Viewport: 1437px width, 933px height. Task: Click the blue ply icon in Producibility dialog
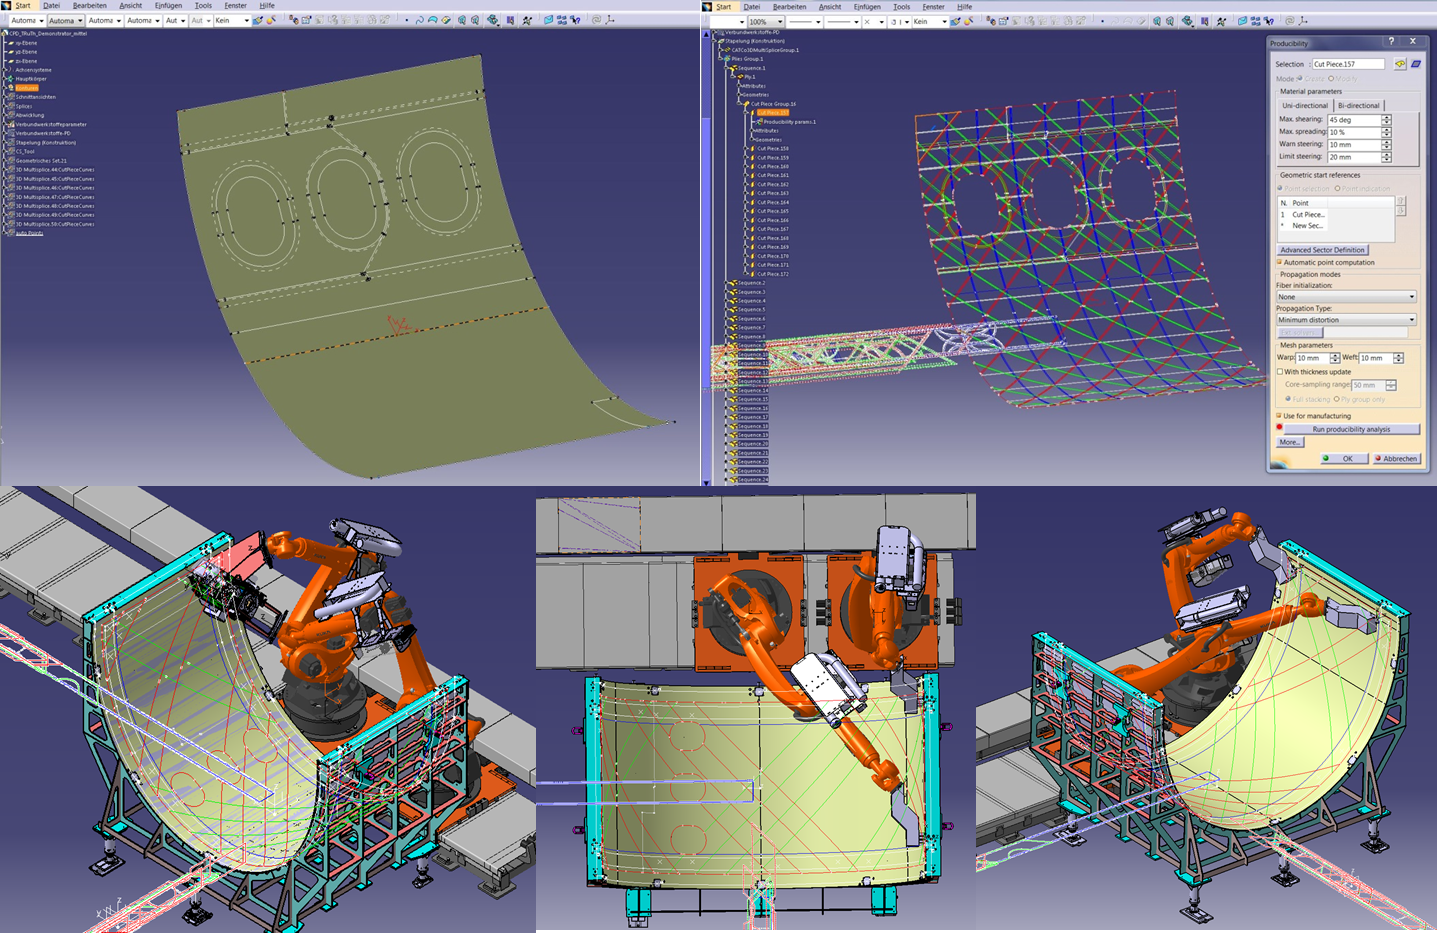(1416, 64)
